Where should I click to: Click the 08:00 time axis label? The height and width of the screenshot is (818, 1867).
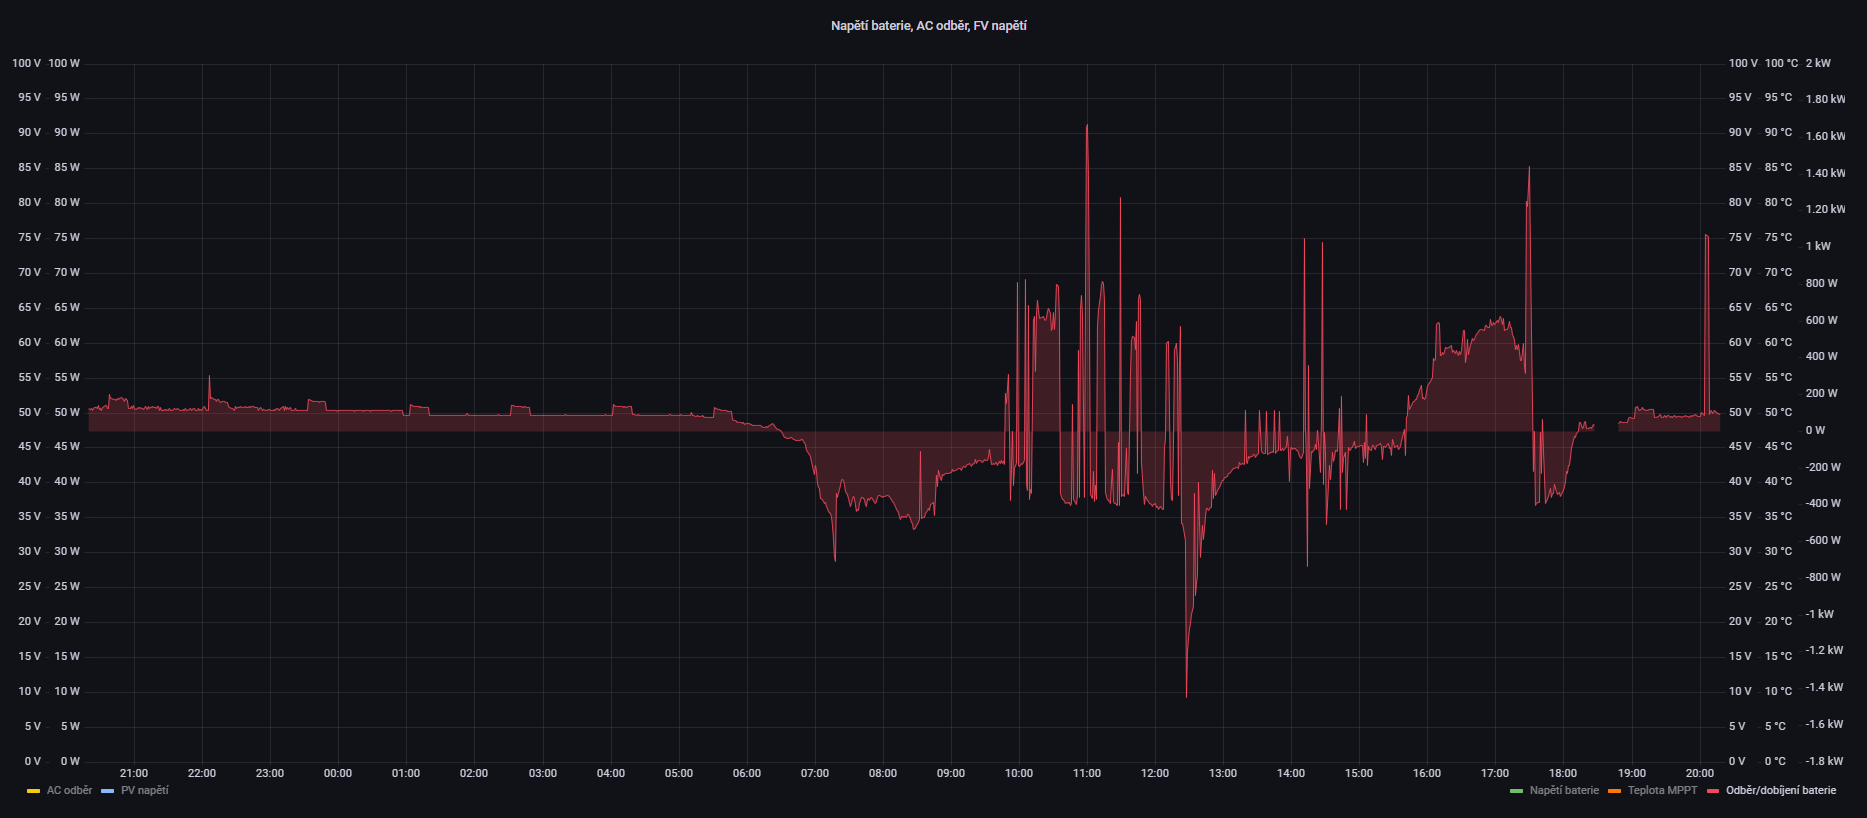click(883, 773)
